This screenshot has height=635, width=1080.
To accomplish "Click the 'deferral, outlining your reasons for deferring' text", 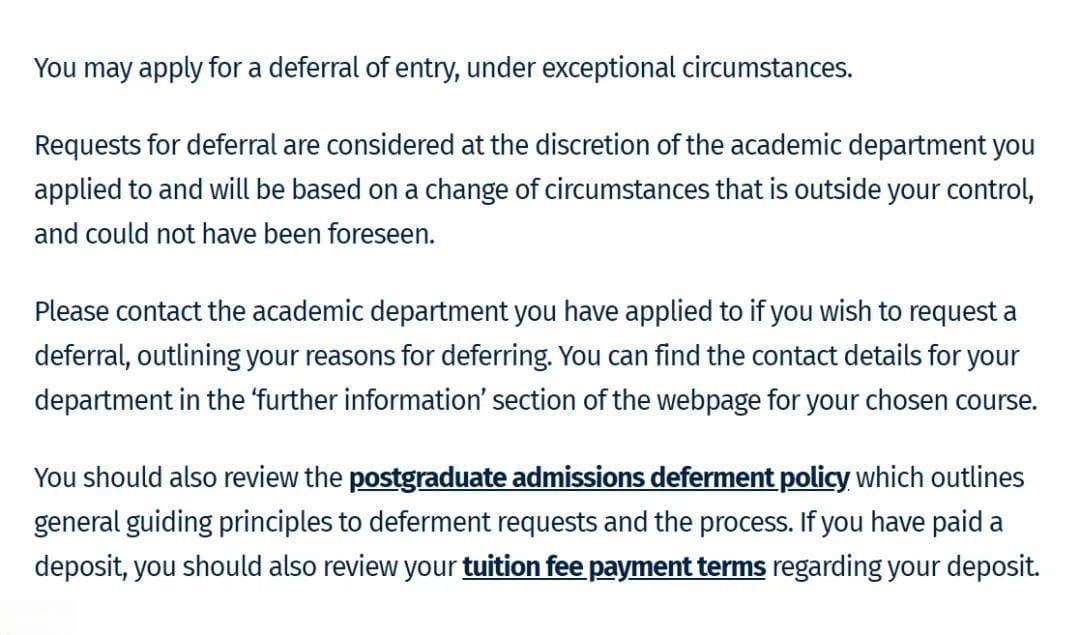I will click(x=293, y=356).
